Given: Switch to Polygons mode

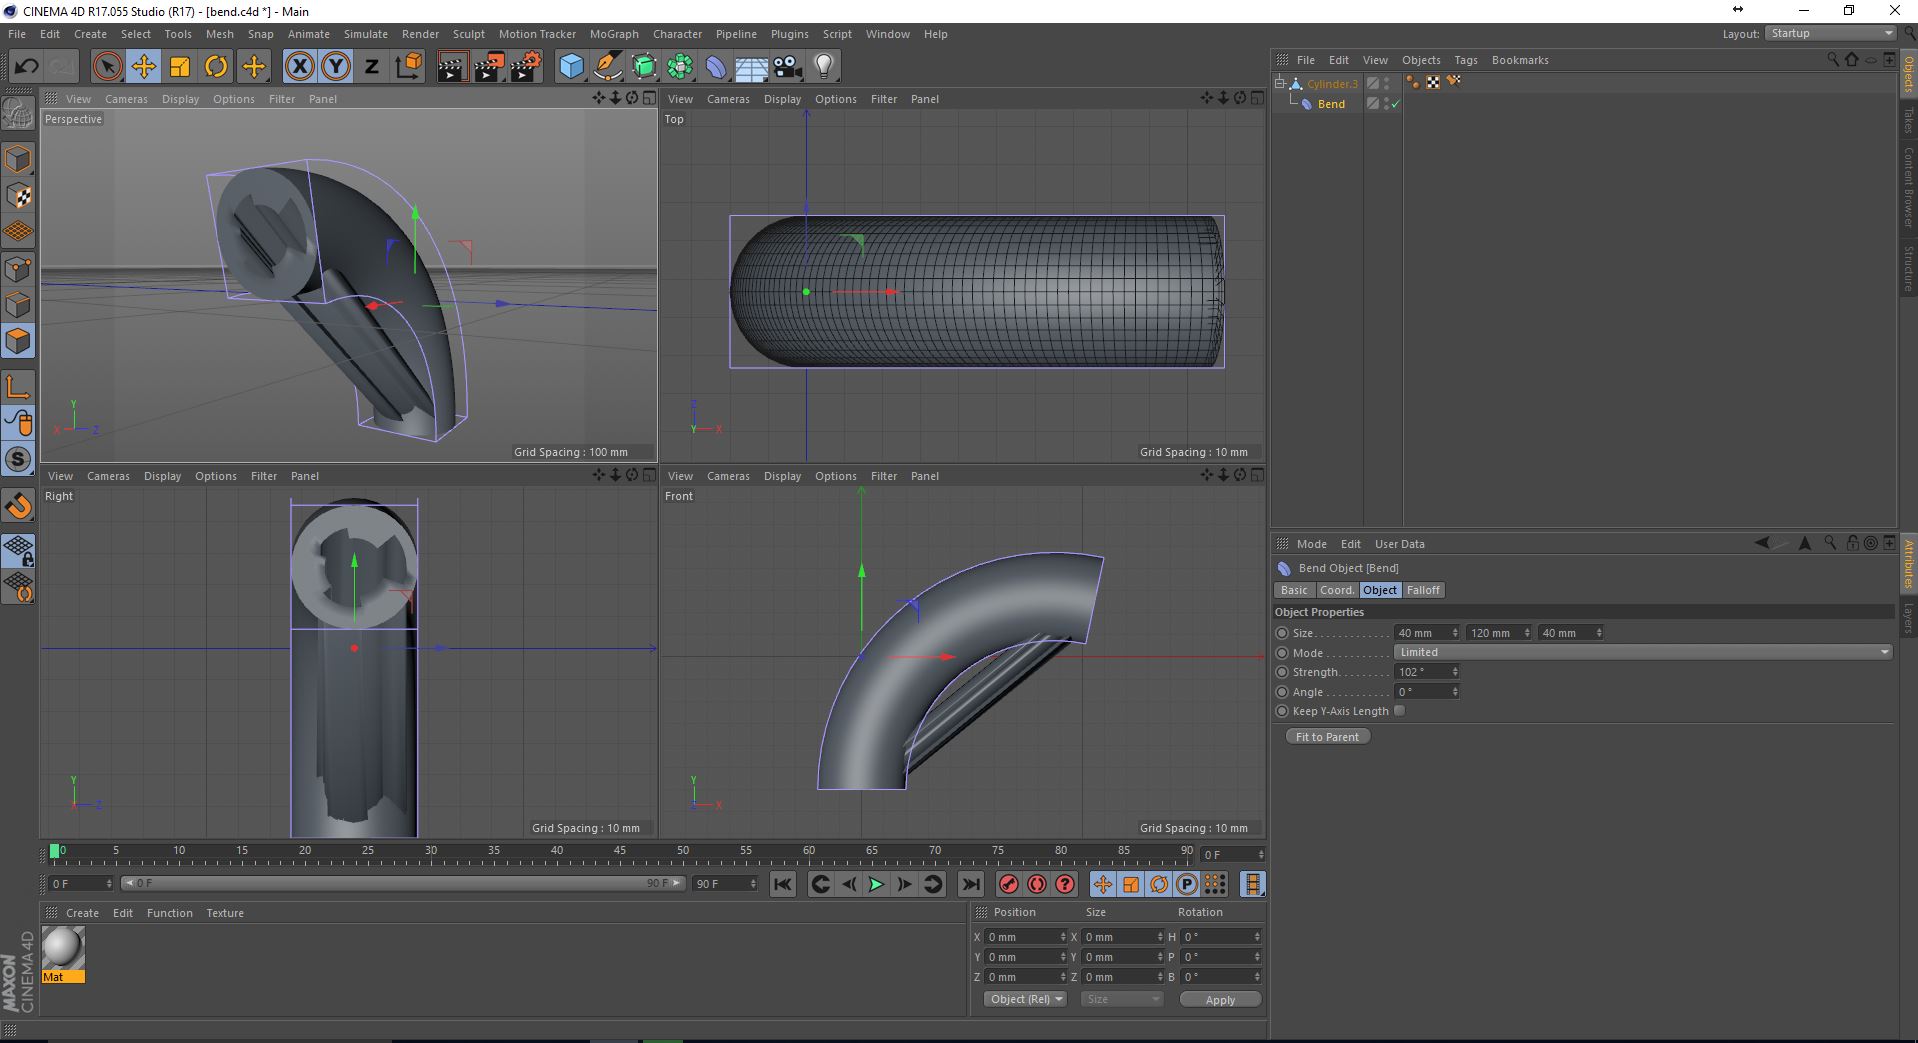Looking at the screenshot, I should click(18, 341).
